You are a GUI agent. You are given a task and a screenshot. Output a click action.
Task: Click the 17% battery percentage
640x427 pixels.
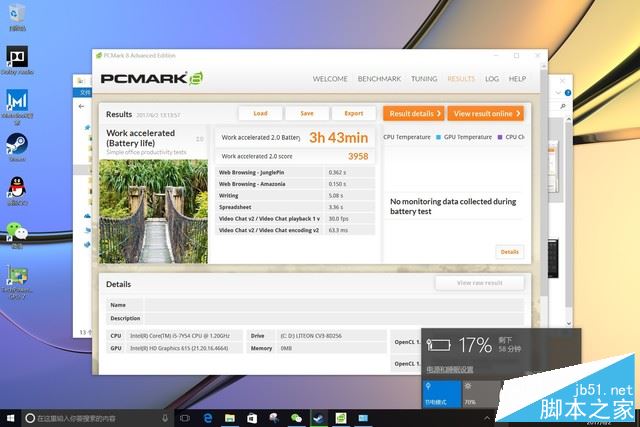(x=475, y=345)
